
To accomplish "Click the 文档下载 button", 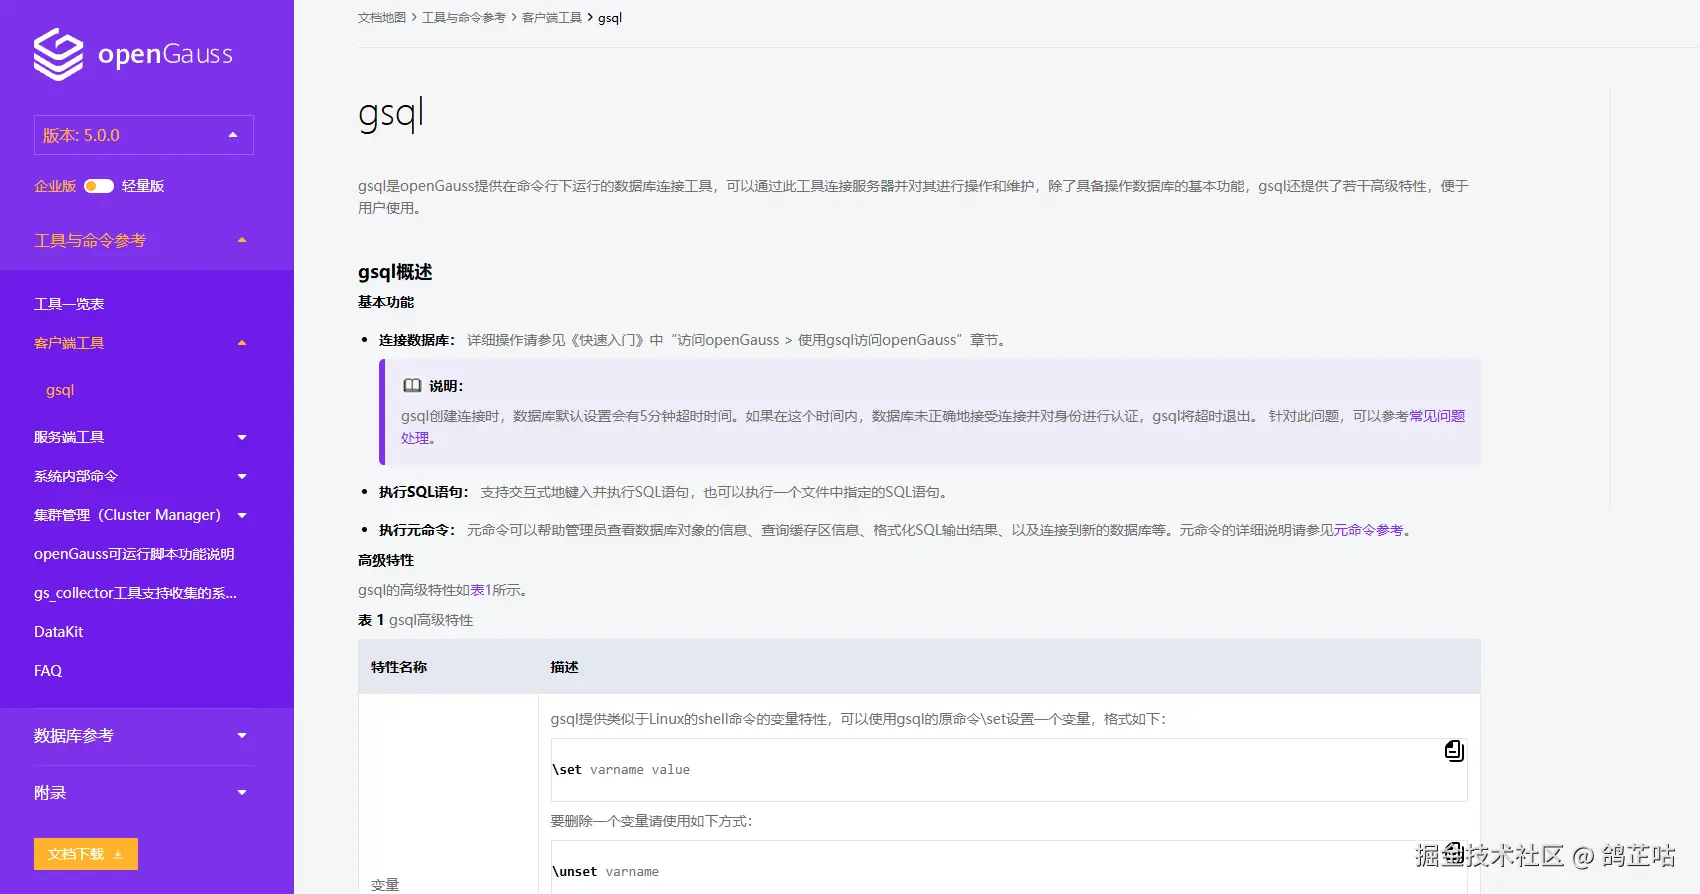I will (x=86, y=854).
